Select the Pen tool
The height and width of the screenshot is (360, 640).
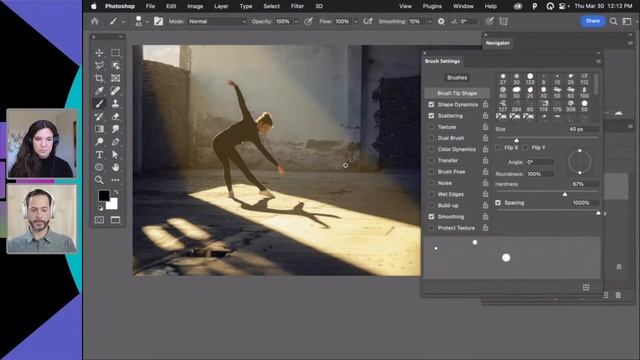[116, 142]
